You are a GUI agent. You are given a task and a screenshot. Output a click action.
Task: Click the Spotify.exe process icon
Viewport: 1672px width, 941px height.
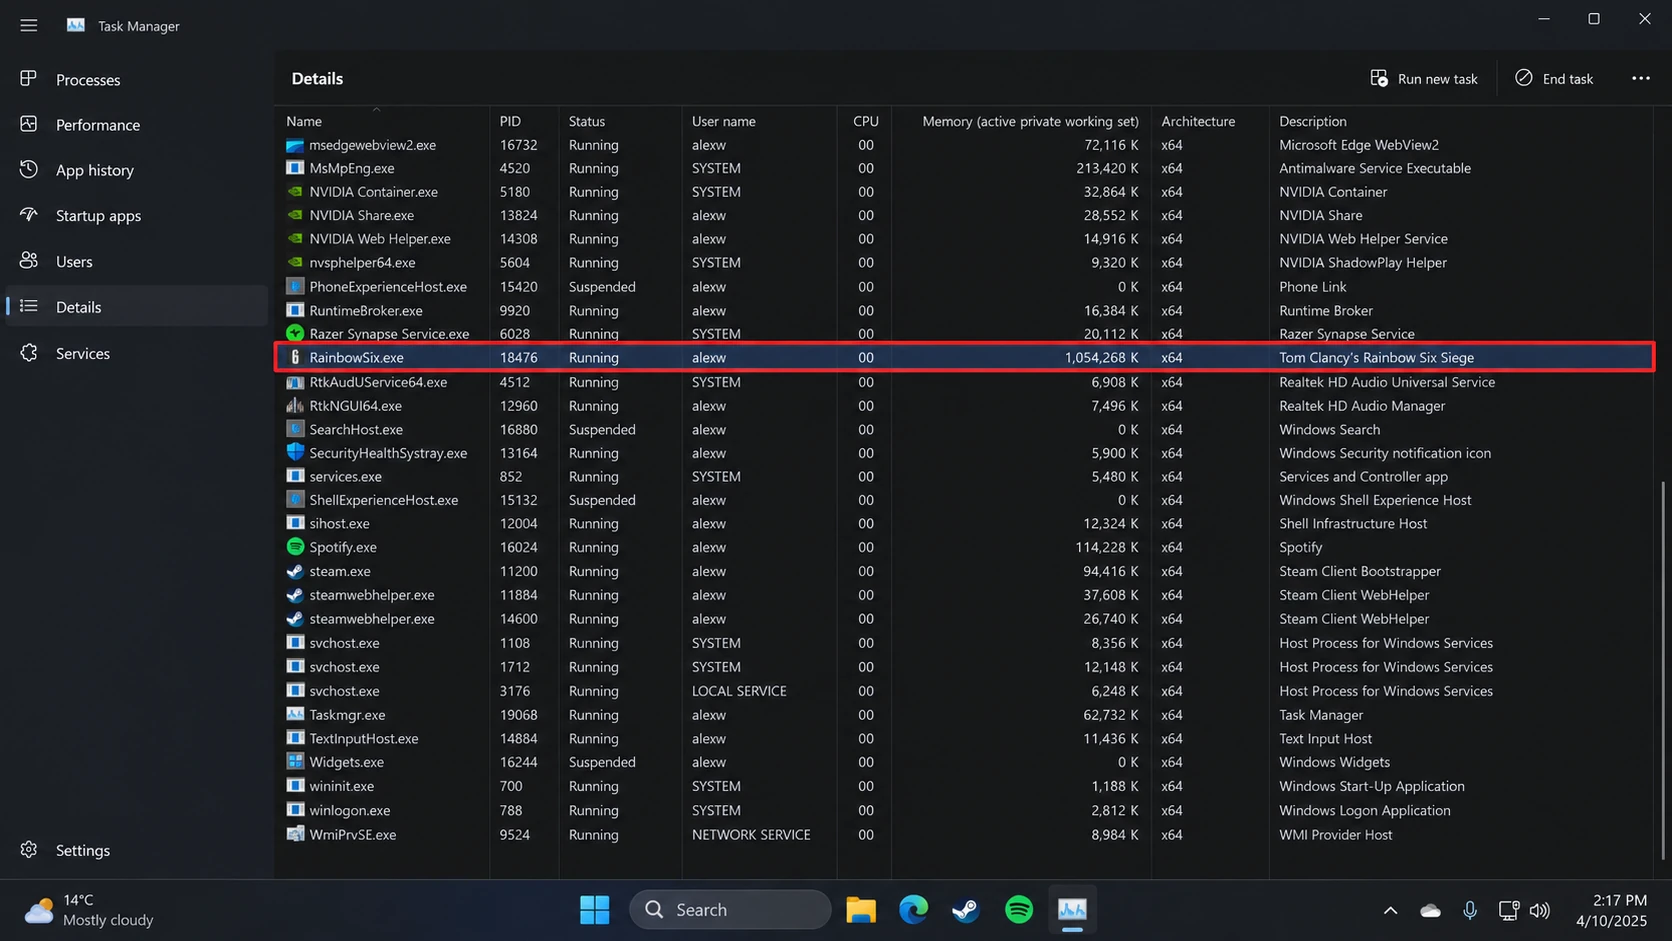(x=295, y=547)
